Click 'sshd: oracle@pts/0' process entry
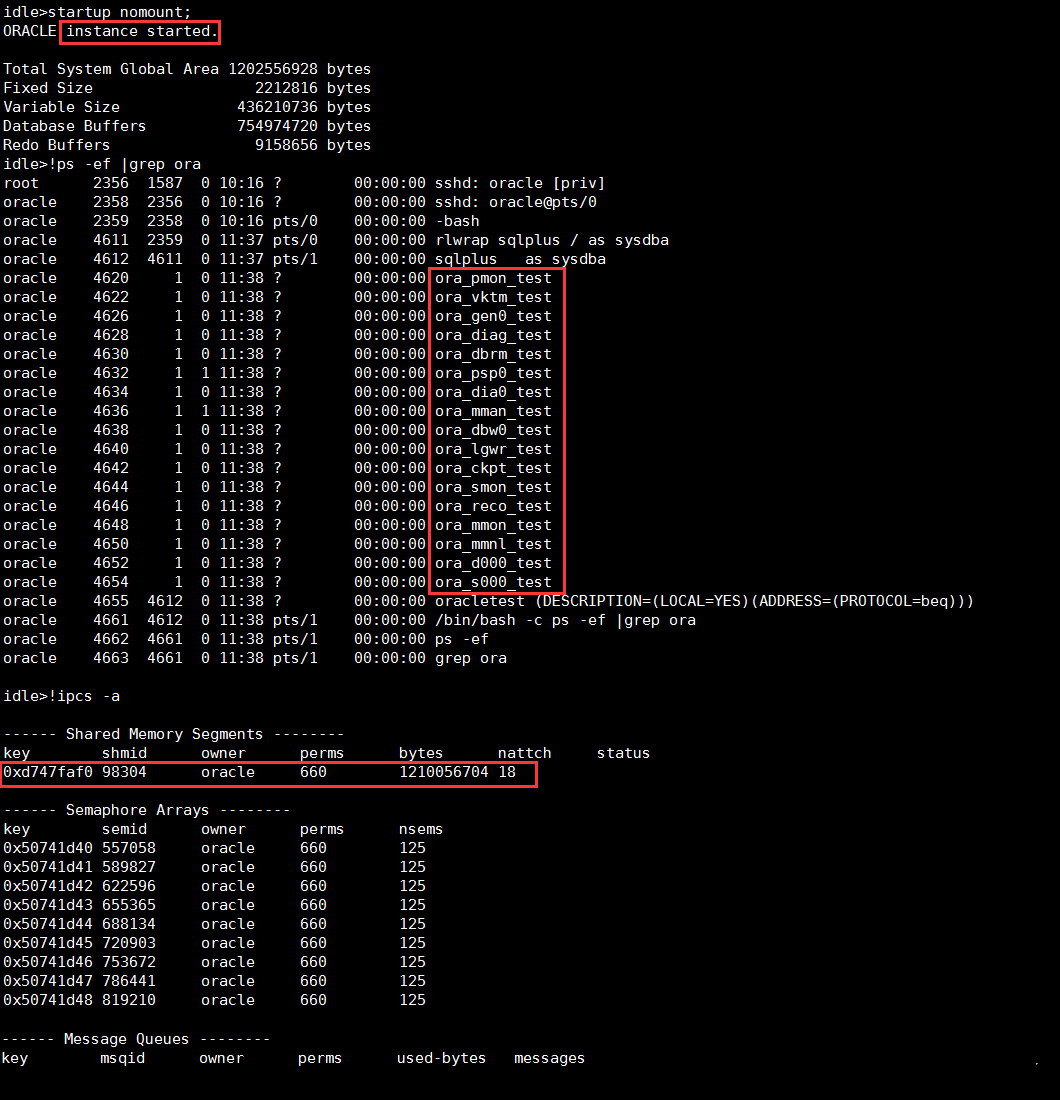This screenshot has width=1060, height=1100. [516, 202]
